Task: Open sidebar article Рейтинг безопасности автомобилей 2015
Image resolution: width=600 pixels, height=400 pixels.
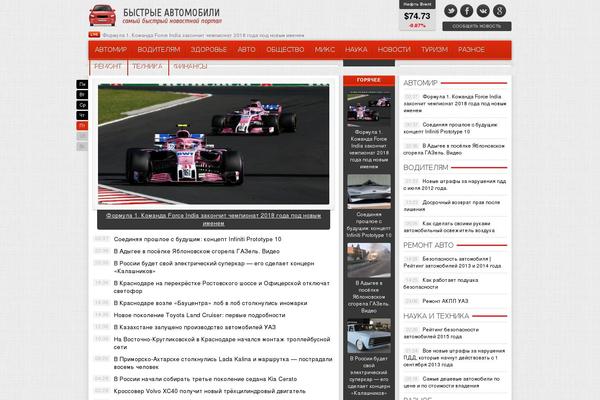Action: click(x=441, y=333)
